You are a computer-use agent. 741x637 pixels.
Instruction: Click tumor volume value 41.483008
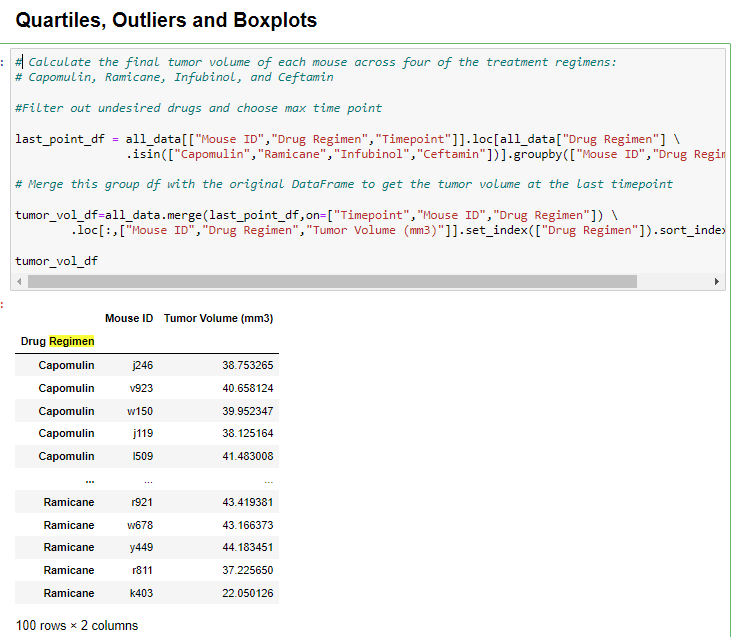coord(248,456)
